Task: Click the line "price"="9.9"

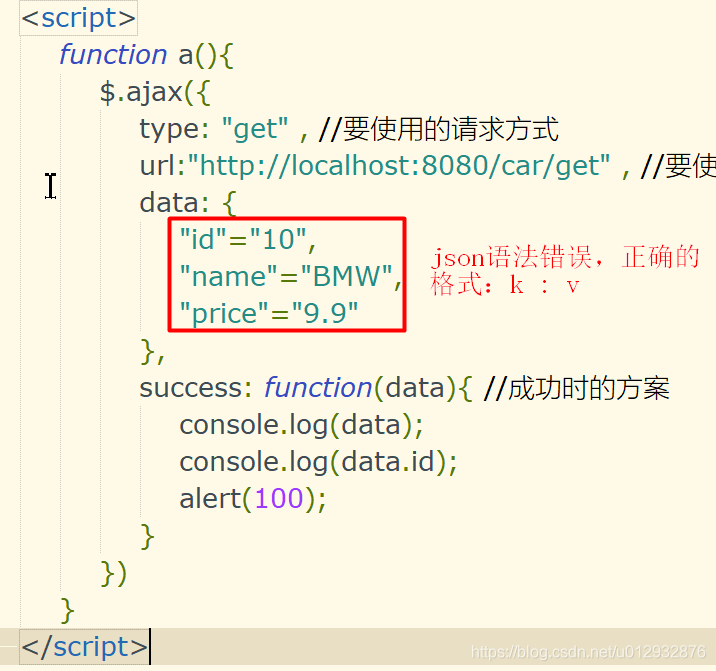Action: (x=268, y=313)
